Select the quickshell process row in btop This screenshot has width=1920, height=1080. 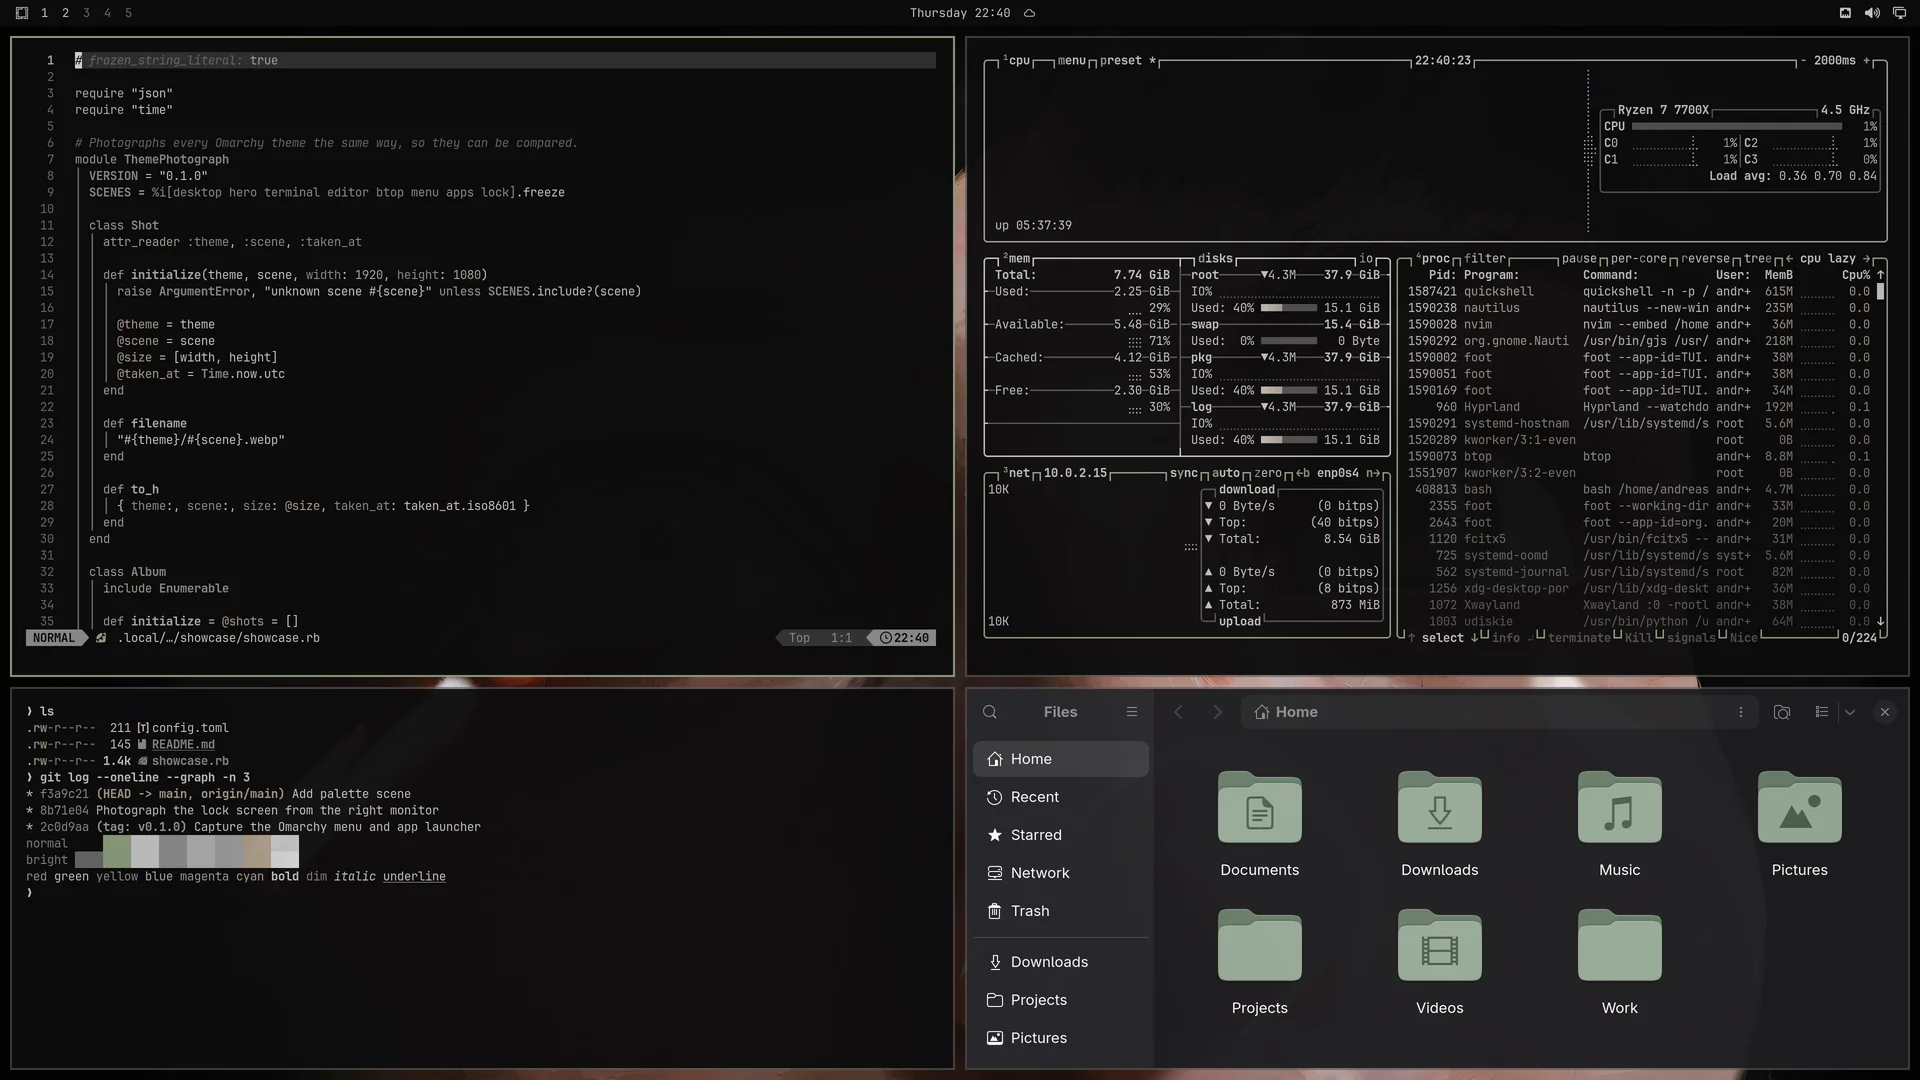point(1638,291)
